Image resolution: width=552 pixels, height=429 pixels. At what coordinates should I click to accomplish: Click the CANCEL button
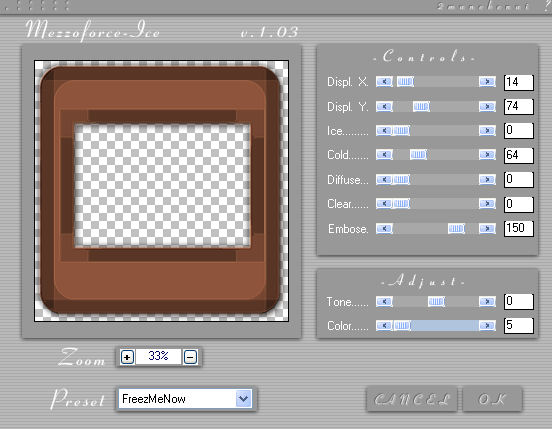coord(412,399)
